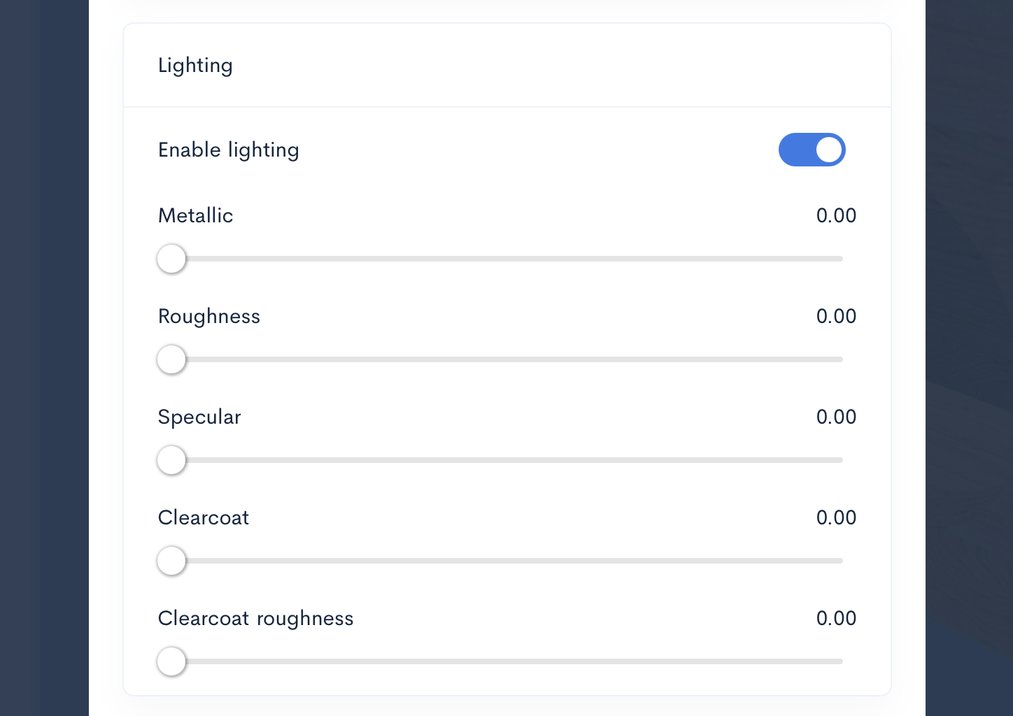
Task: Click the Clearcoat roughness value 0.00
Action: (x=836, y=618)
